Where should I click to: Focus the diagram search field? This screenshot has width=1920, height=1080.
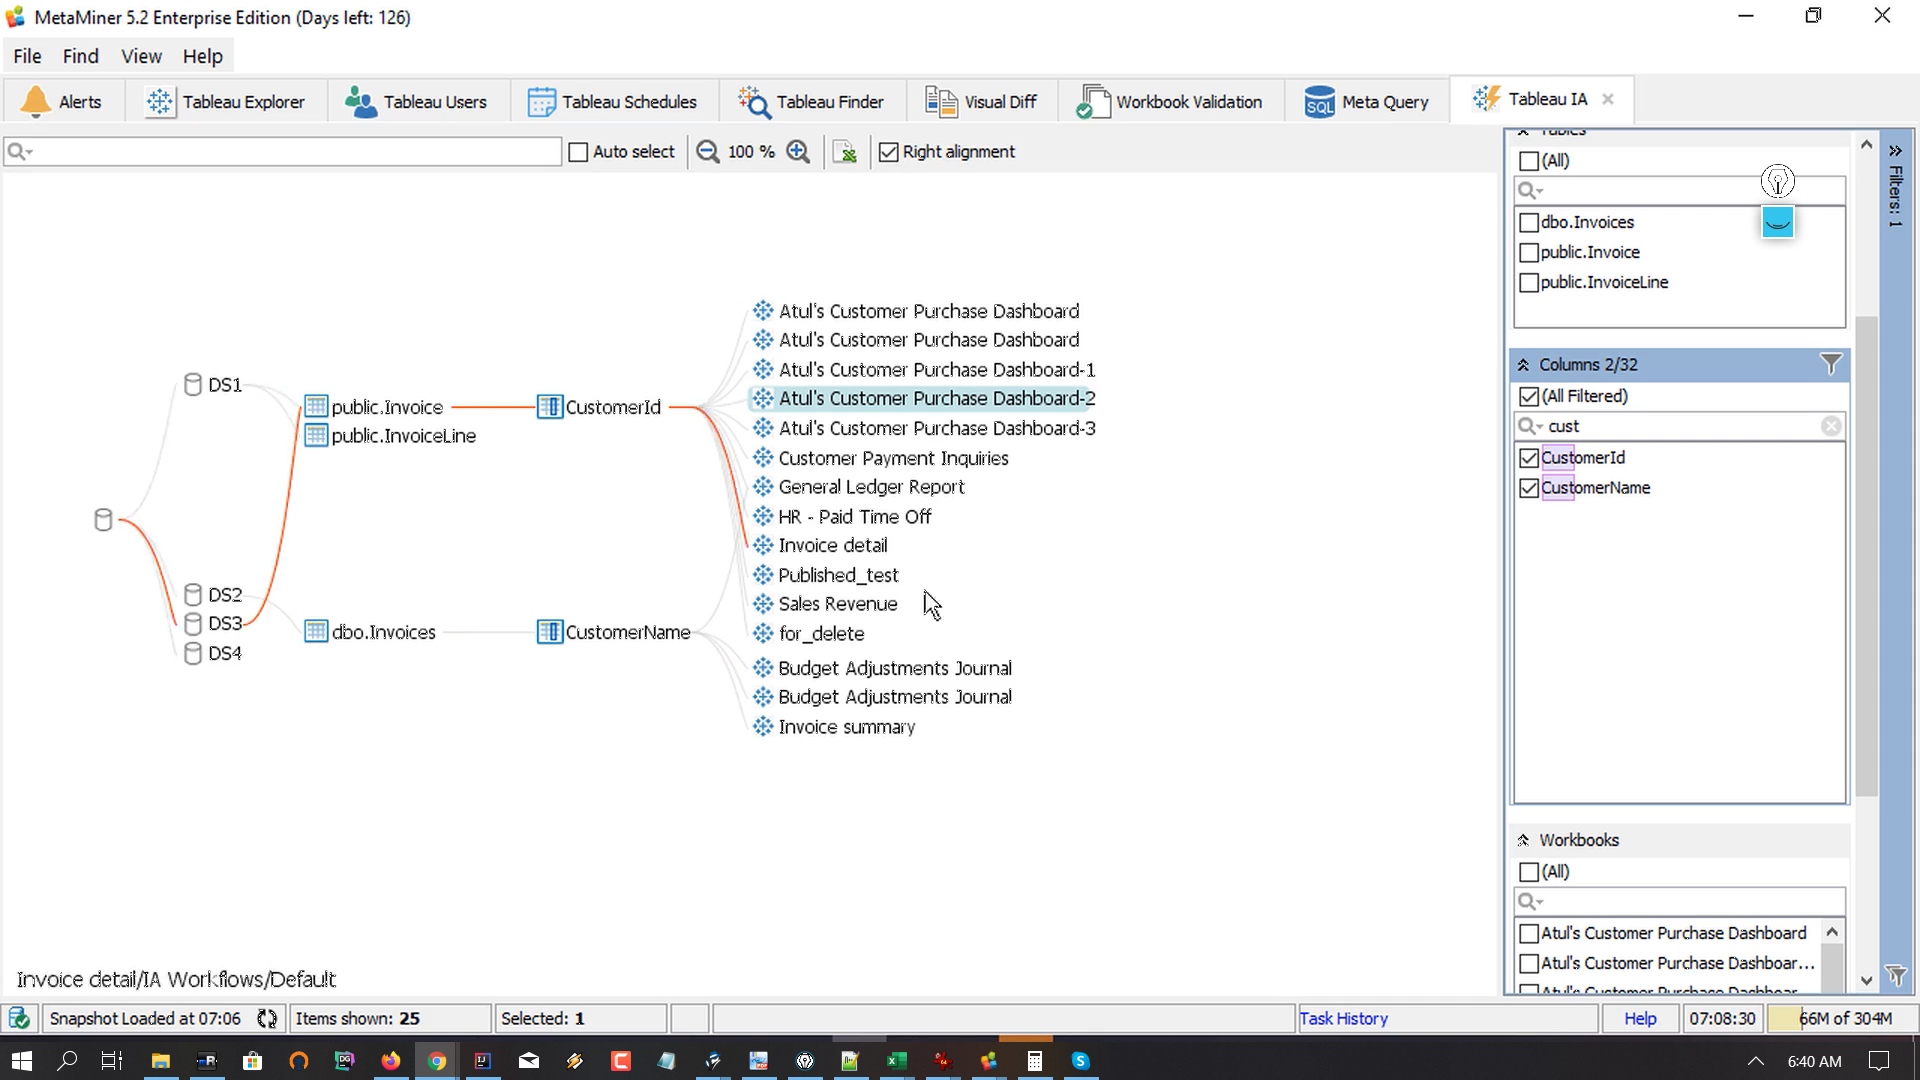pos(283,152)
